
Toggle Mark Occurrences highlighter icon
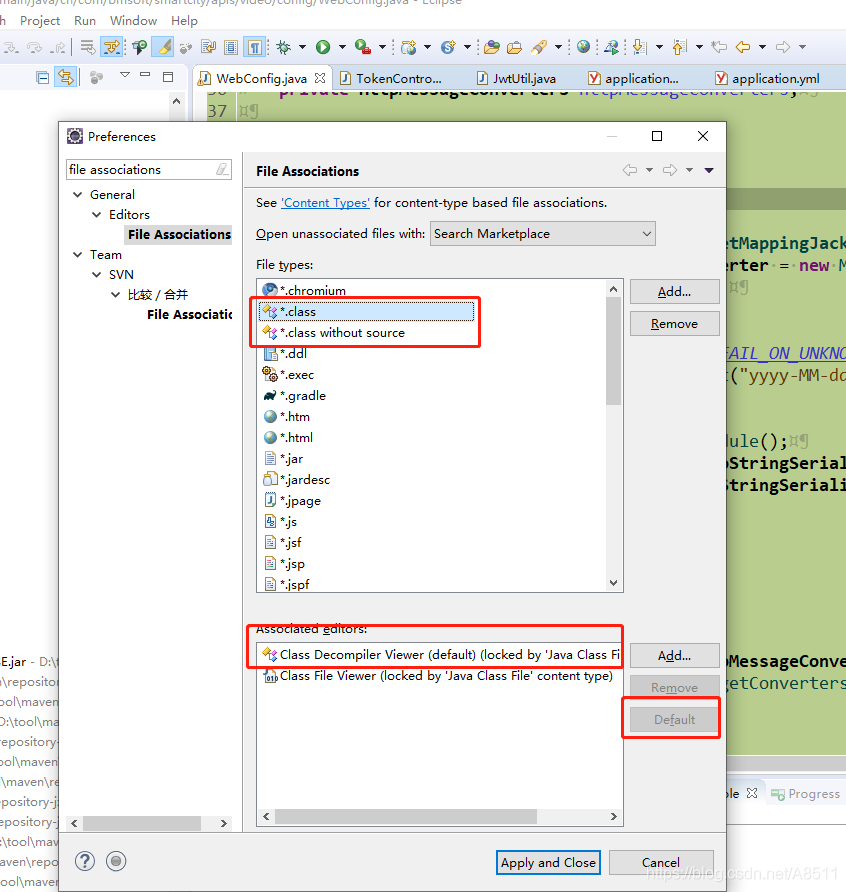click(x=163, y=47)
